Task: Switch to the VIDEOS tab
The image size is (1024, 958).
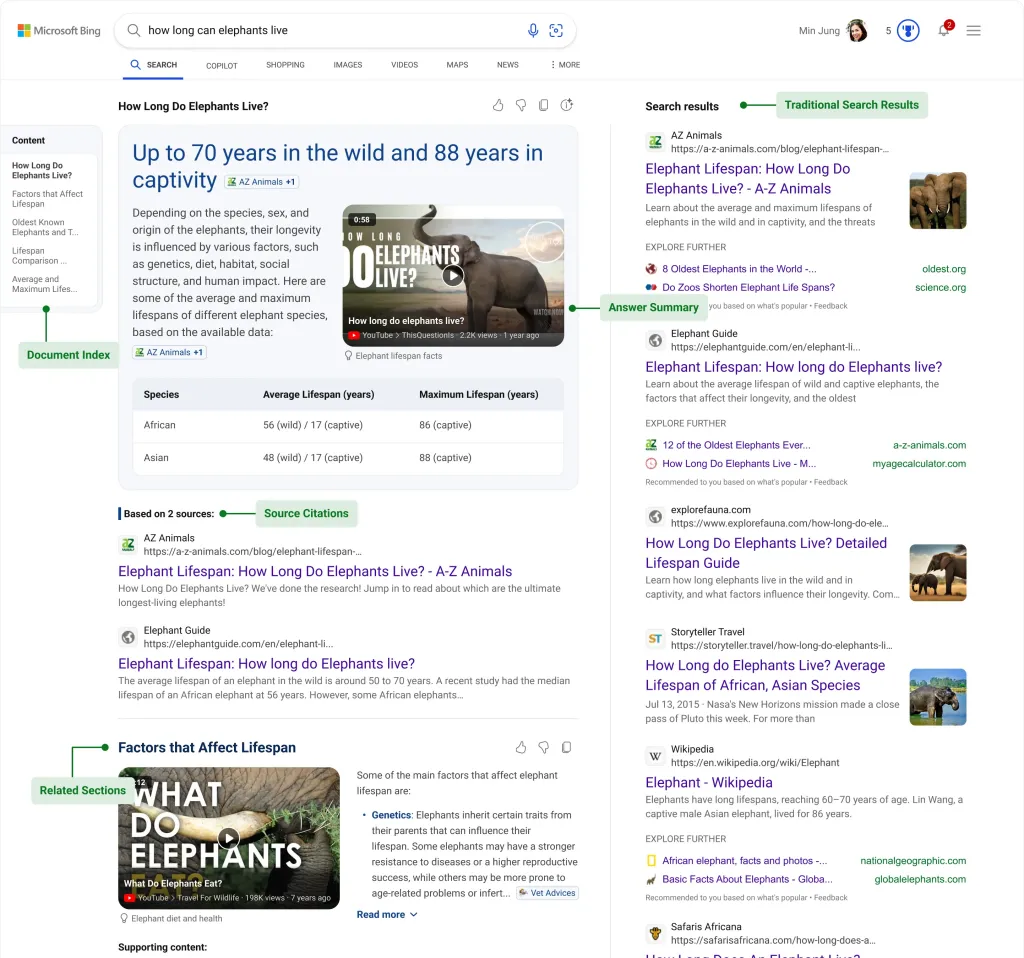Action: coord(404,65)
